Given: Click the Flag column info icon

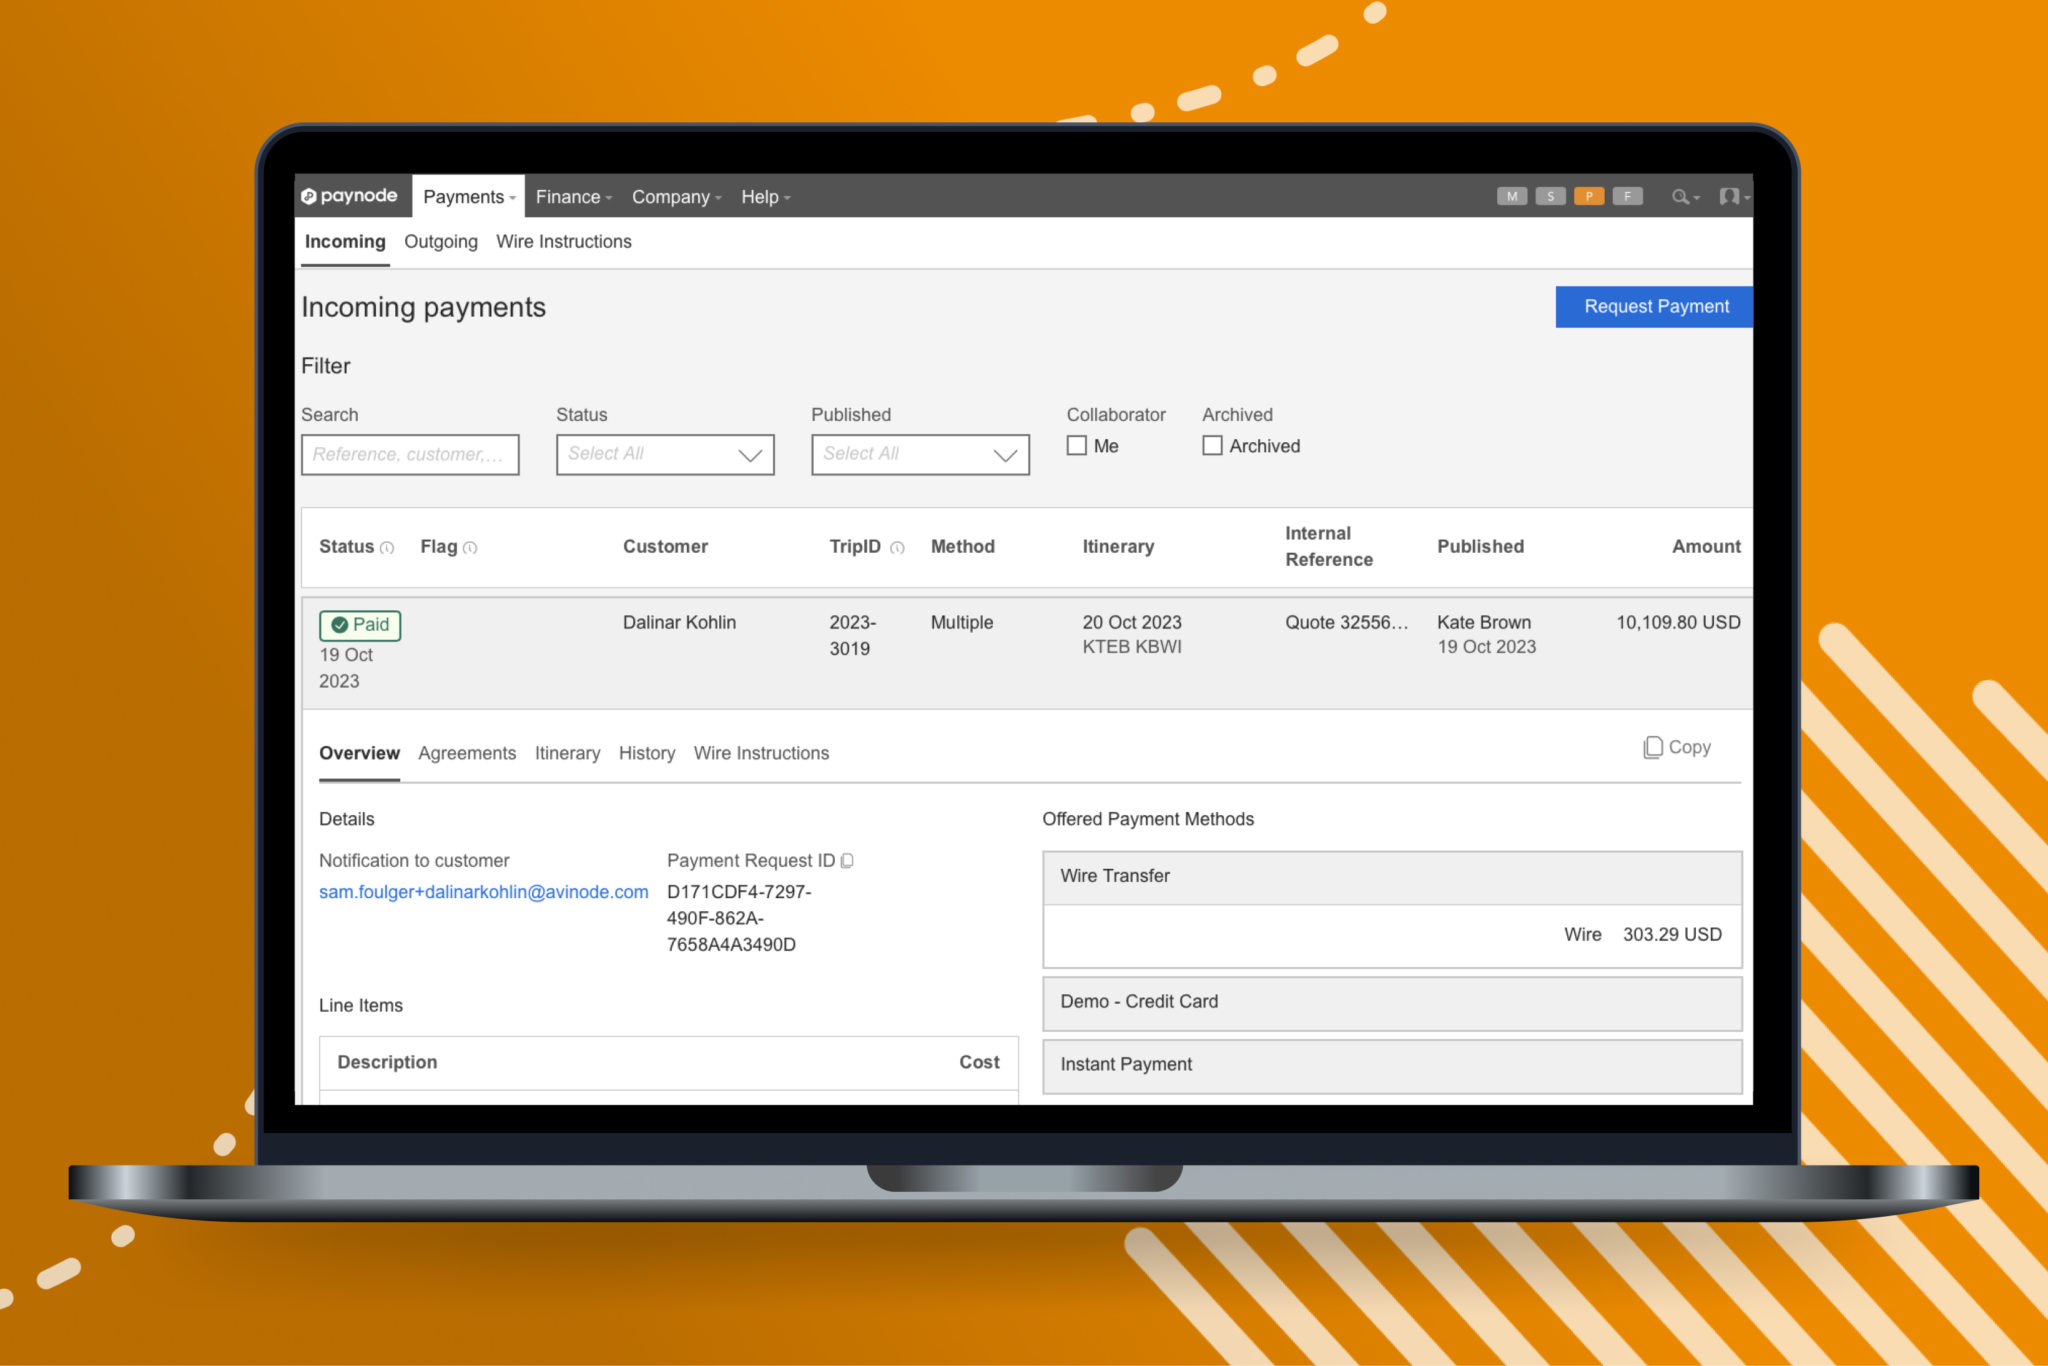Looking at the screenshot, I should (x=471, y=548).
